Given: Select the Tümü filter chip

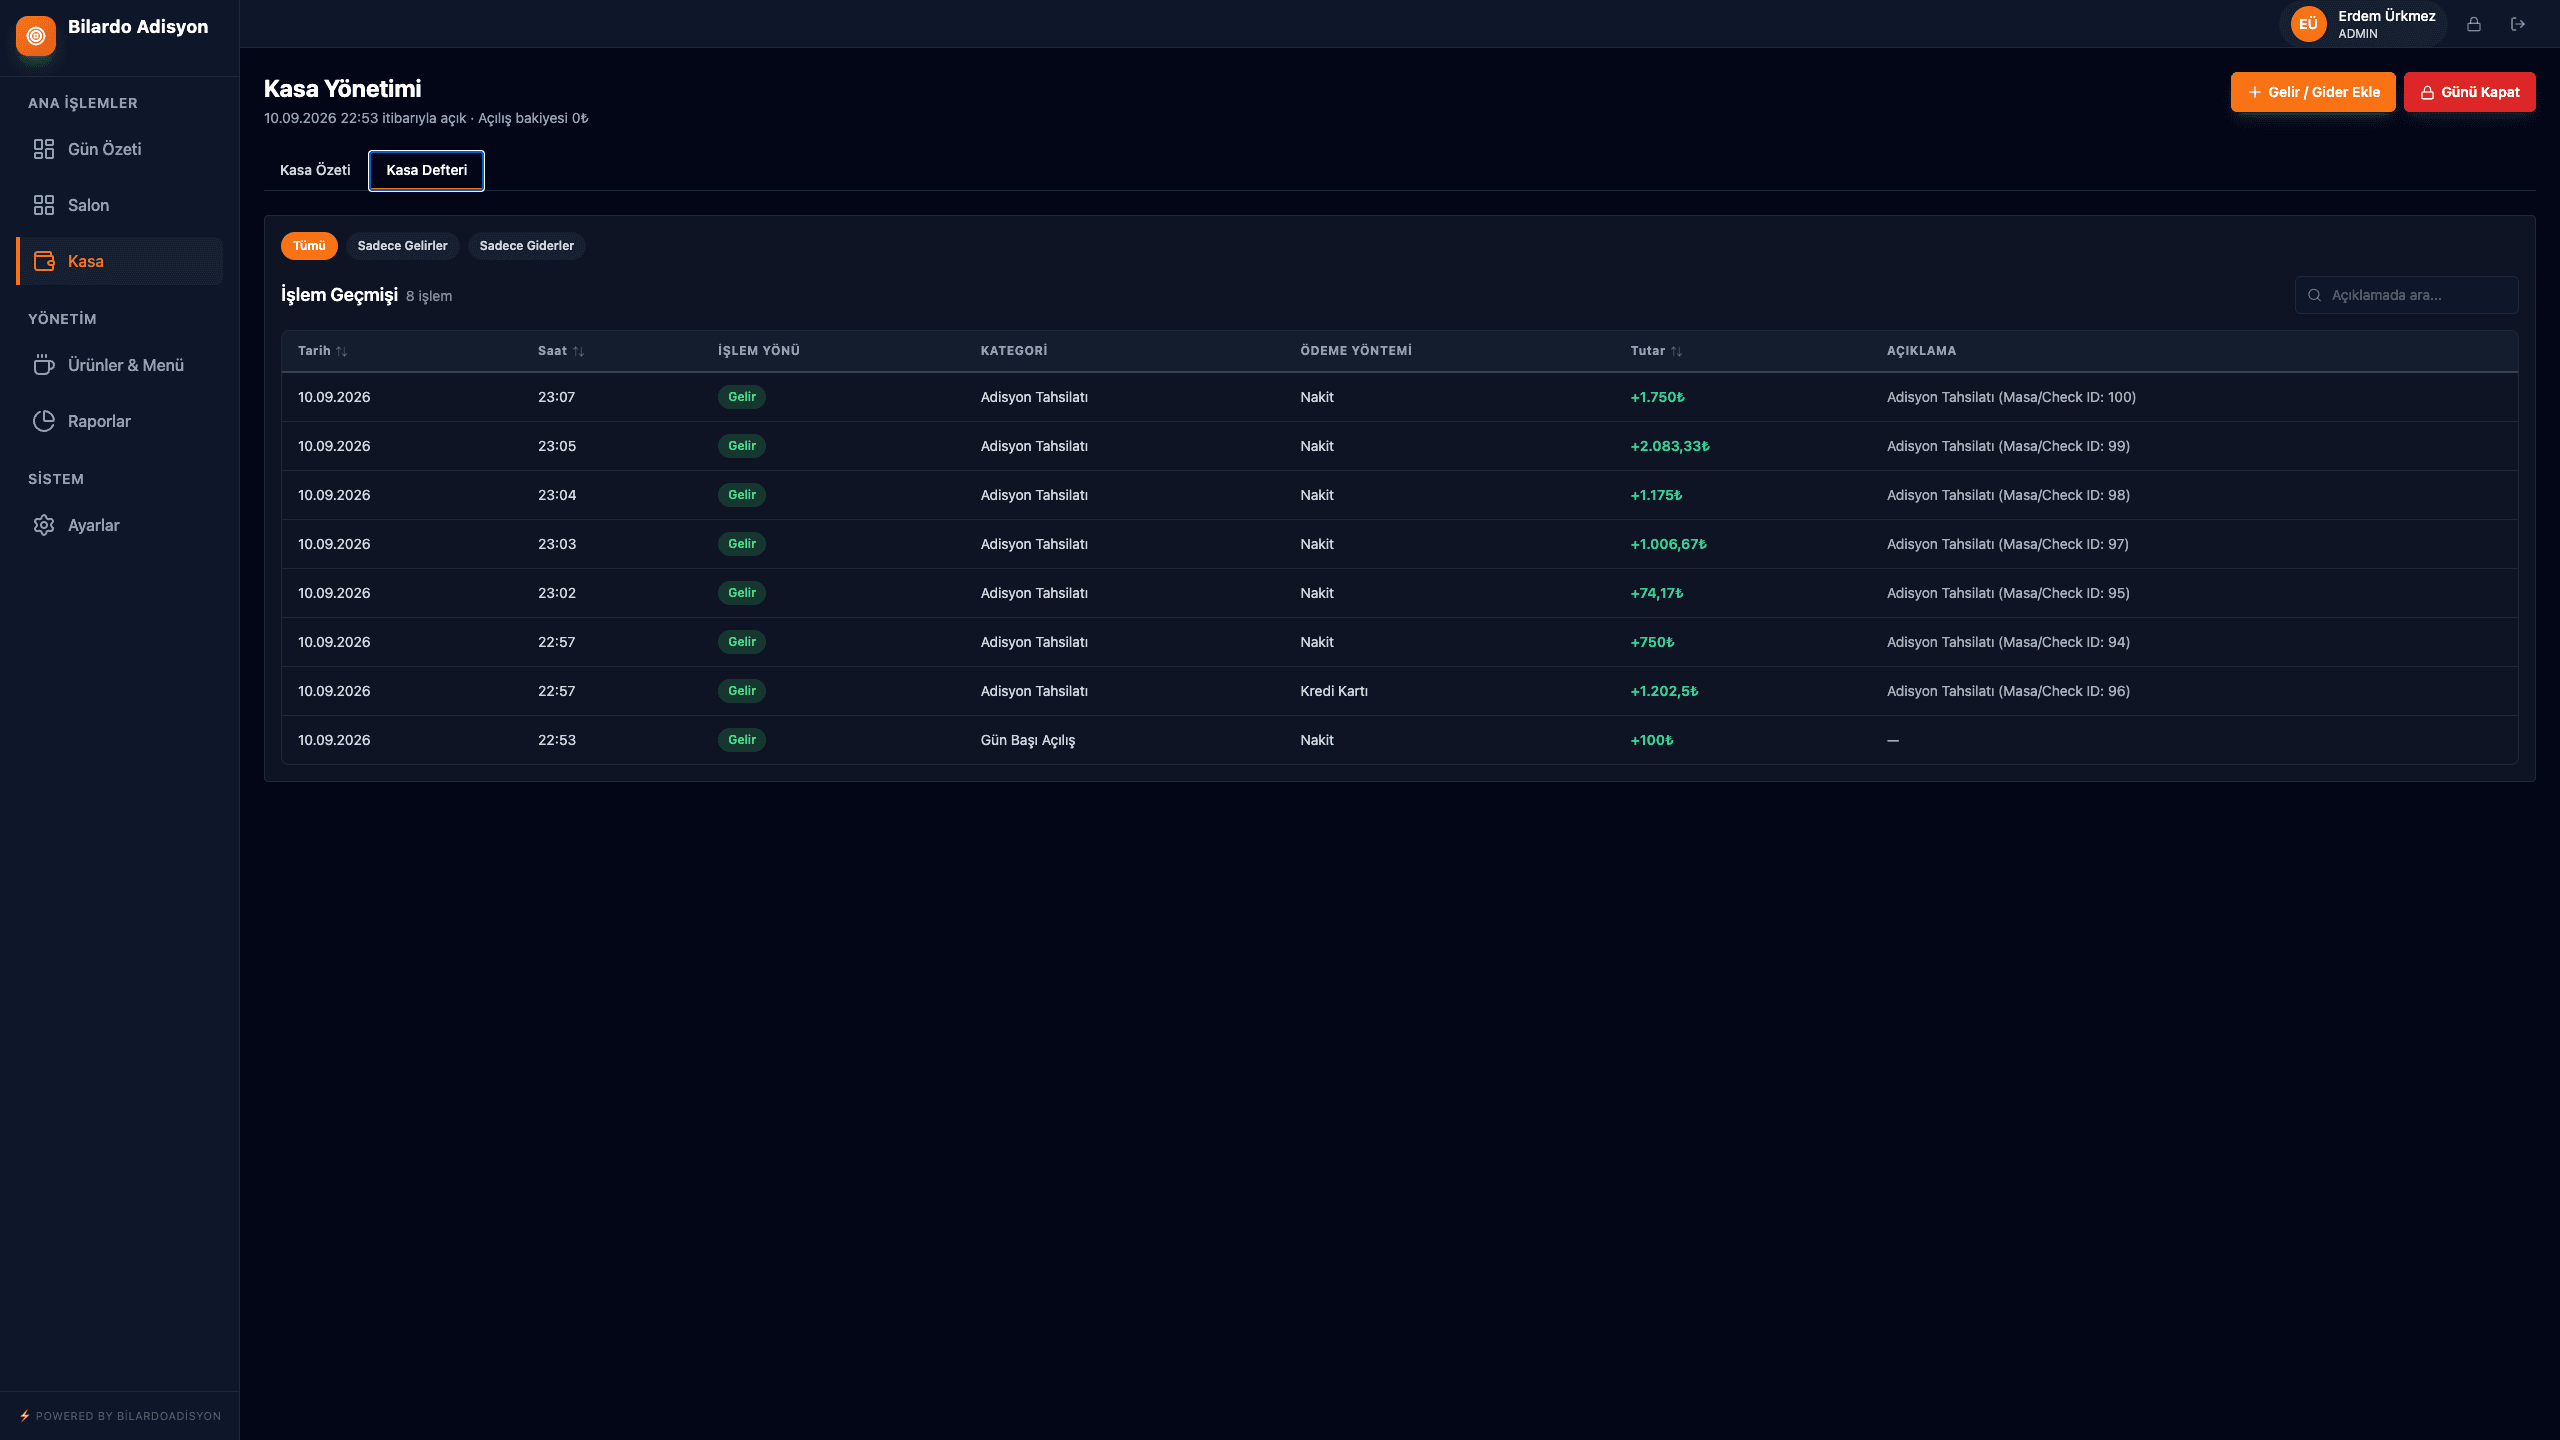Looking at the screenshot, I should tap(309, 246).
